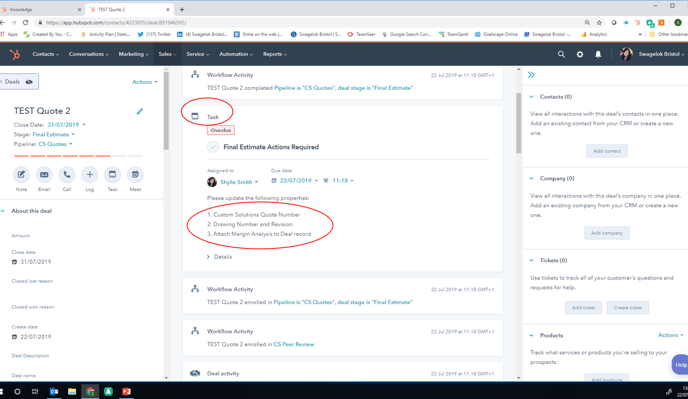Collapse the About this deal section
The width and height of the screenshot is (688, 399).
[x=3, y=211]
